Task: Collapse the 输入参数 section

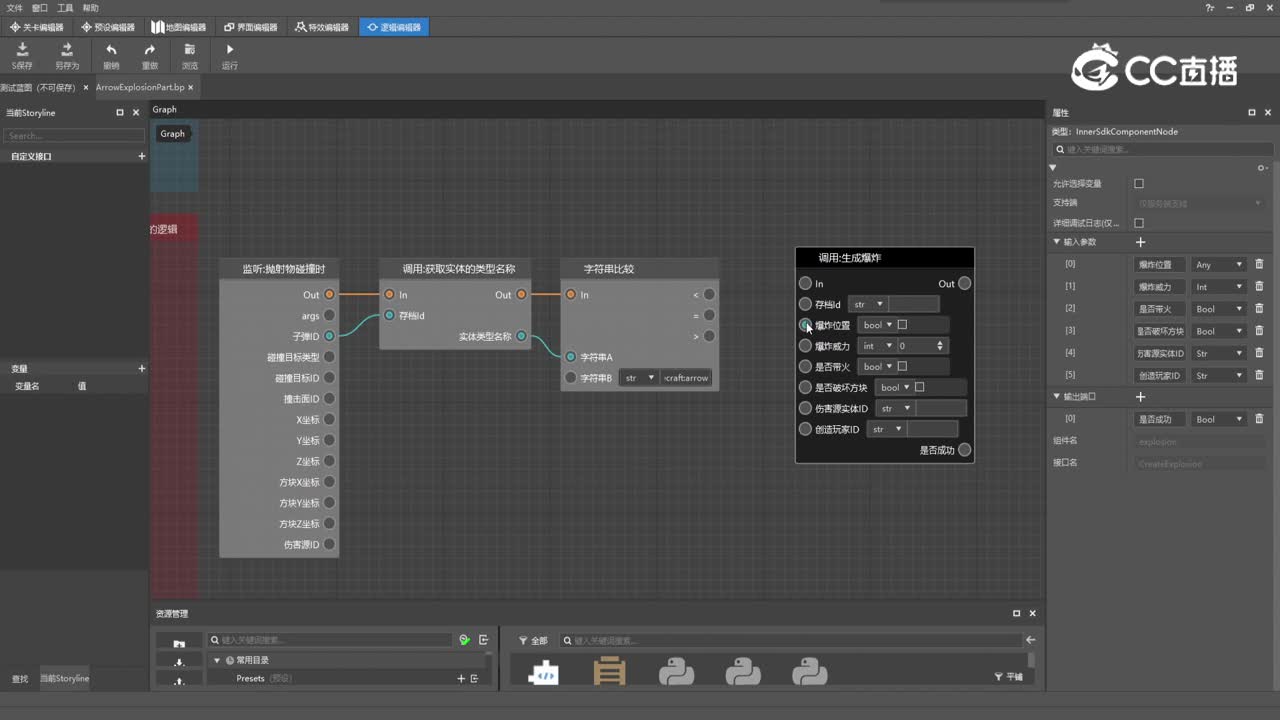Action: click(1057, 242)
